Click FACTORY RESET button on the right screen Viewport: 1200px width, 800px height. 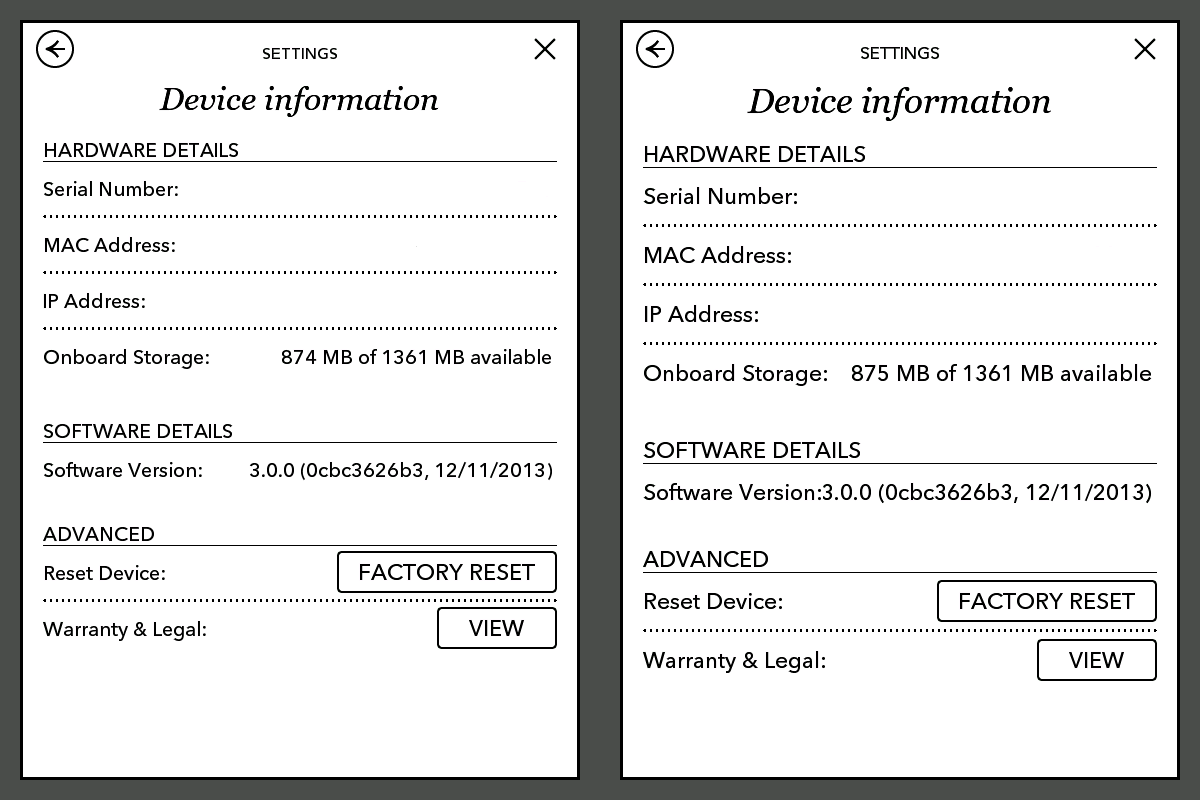tap(1046, 601)
